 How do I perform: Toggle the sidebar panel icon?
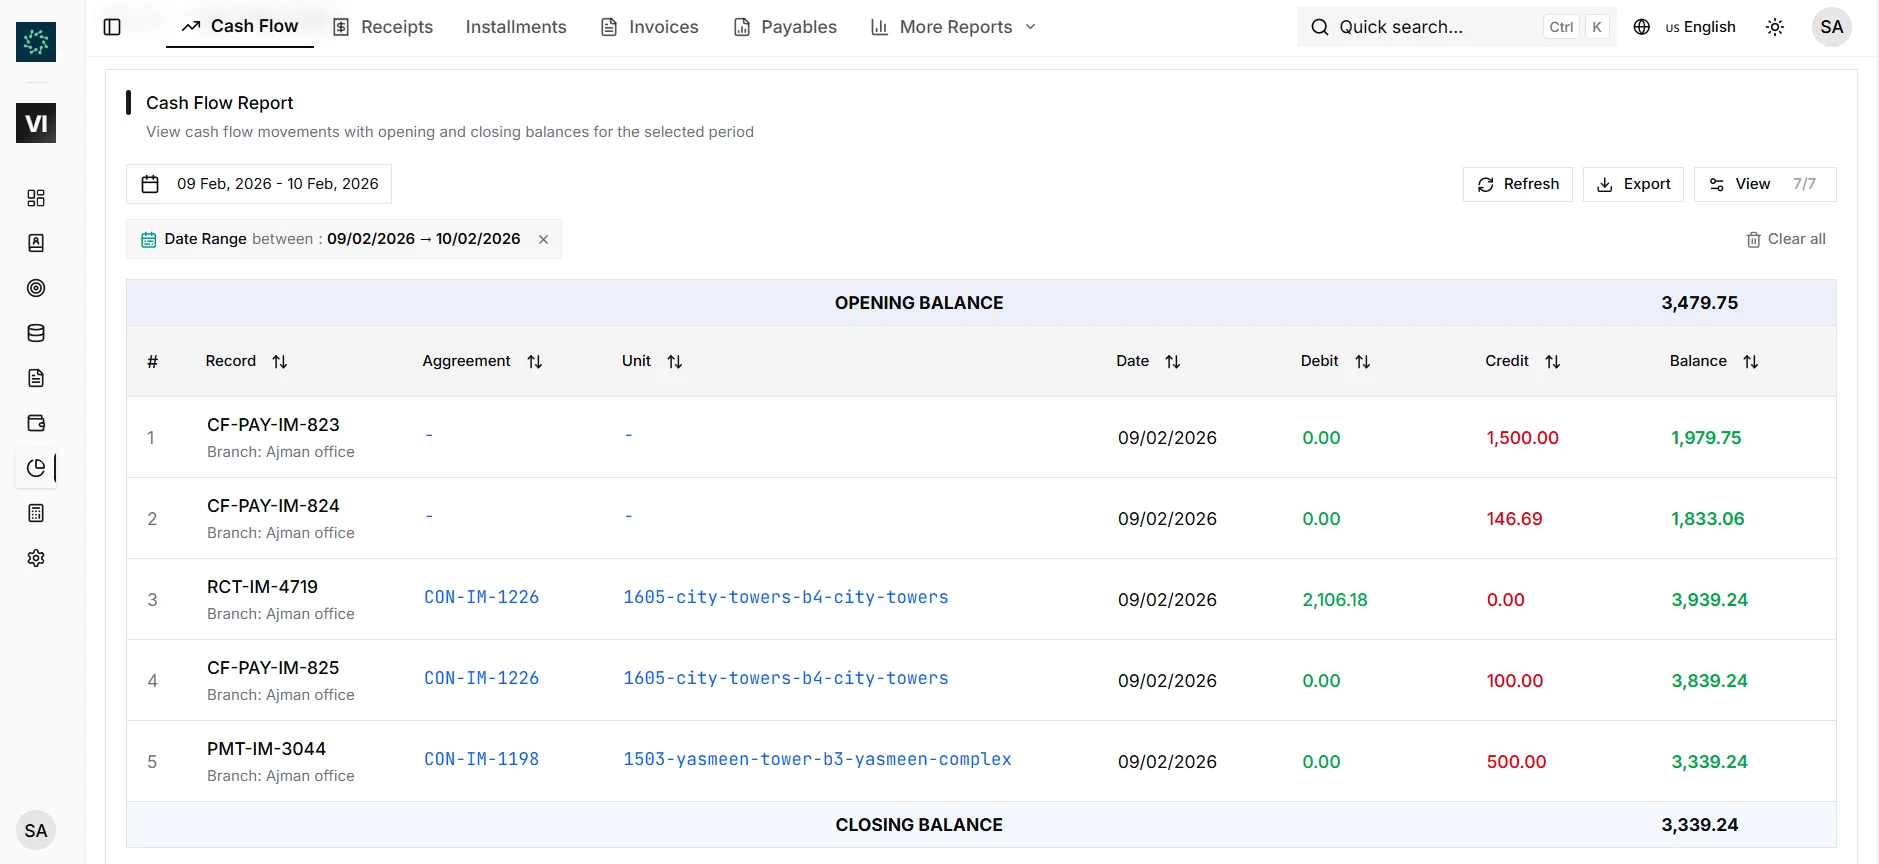pyautogui.click(x=112, y=27)
